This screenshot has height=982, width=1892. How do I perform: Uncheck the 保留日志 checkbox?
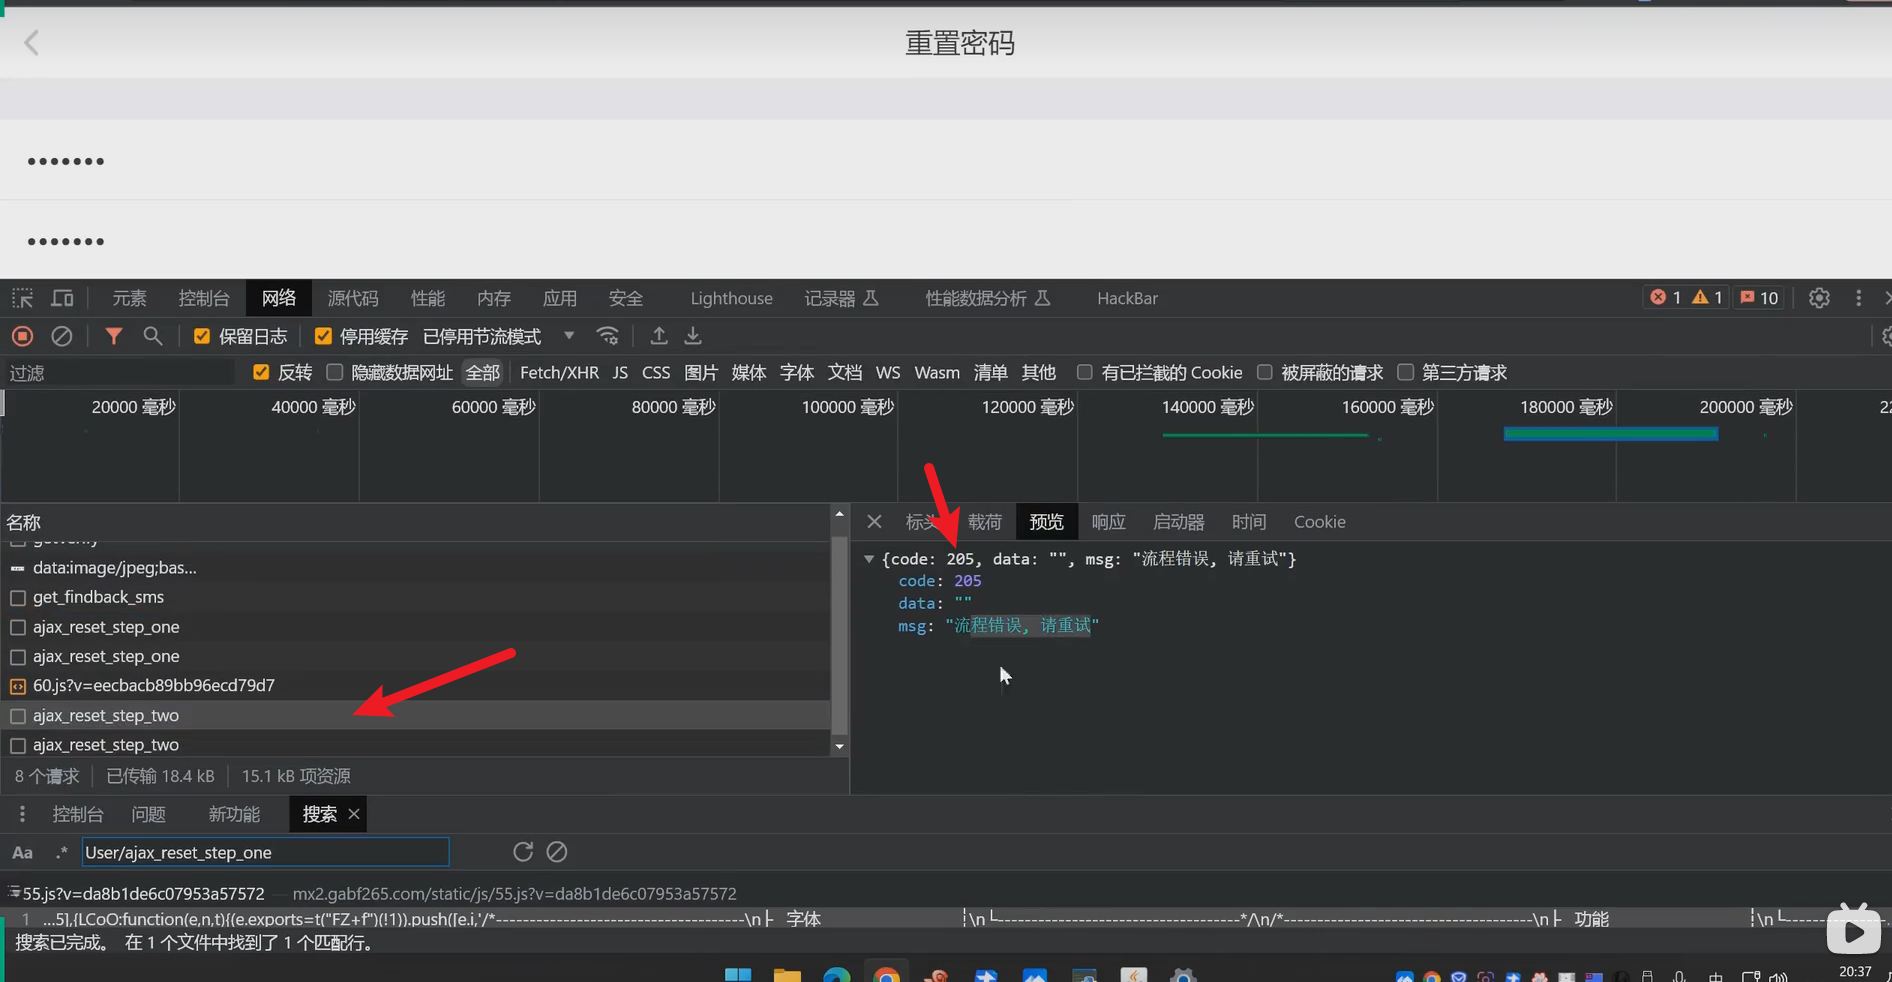click(202, 337)
